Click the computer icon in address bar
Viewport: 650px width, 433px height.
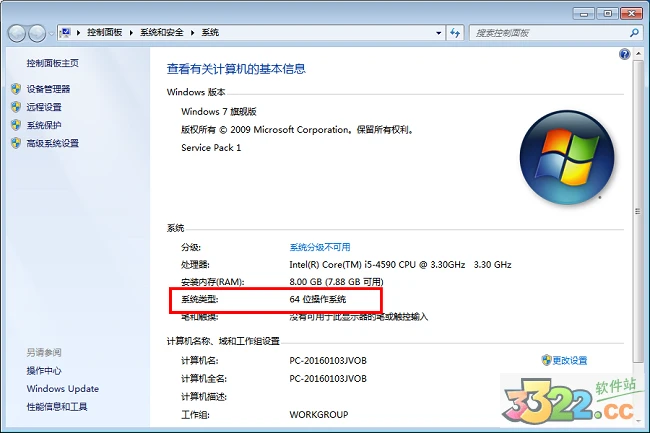click(65, 32)
